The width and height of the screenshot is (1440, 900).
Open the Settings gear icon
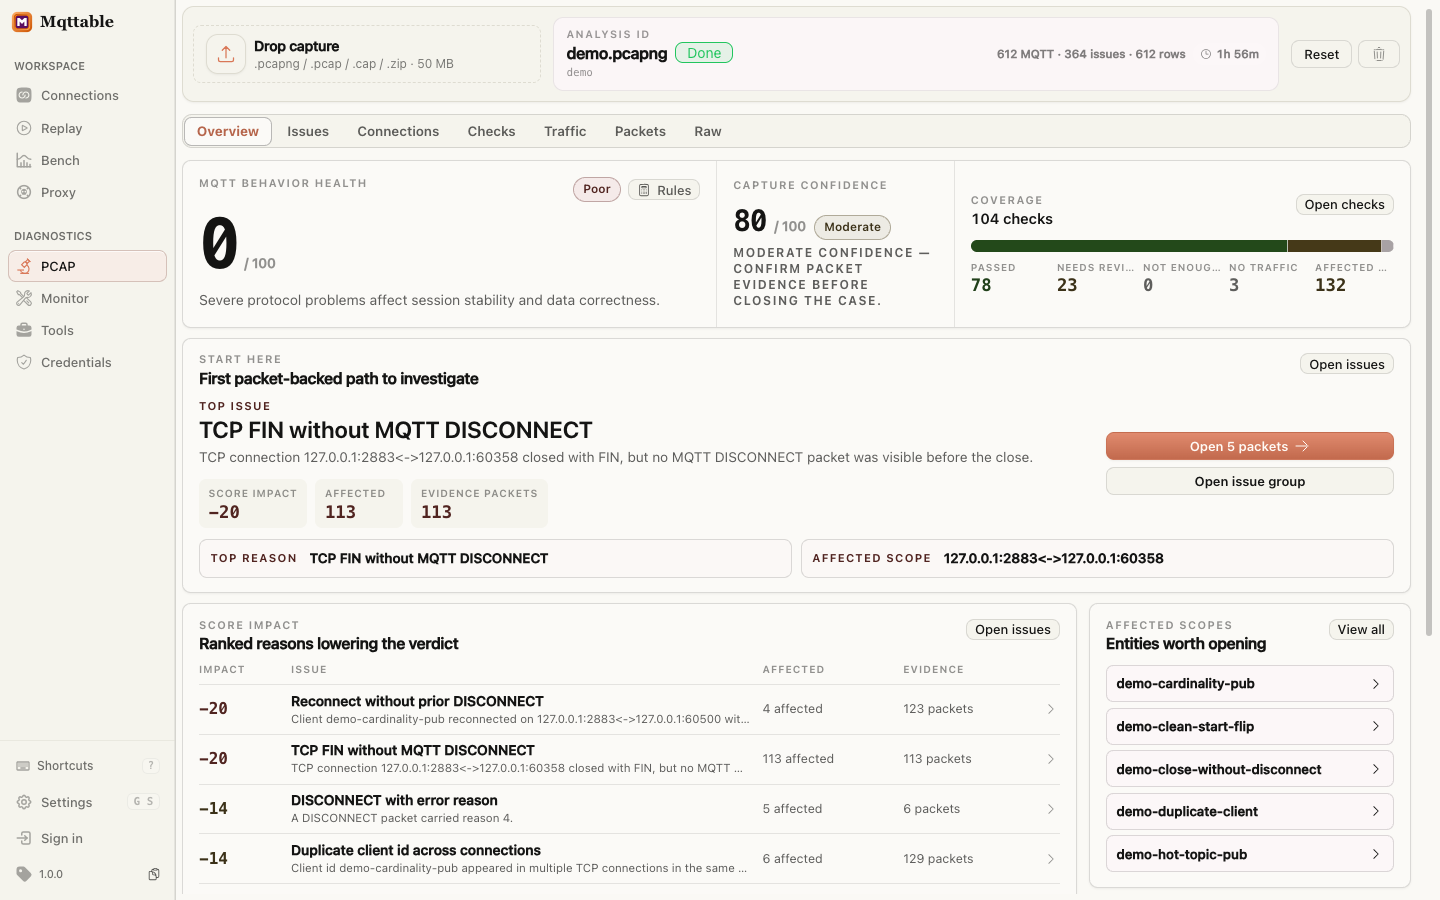(24, 802)
